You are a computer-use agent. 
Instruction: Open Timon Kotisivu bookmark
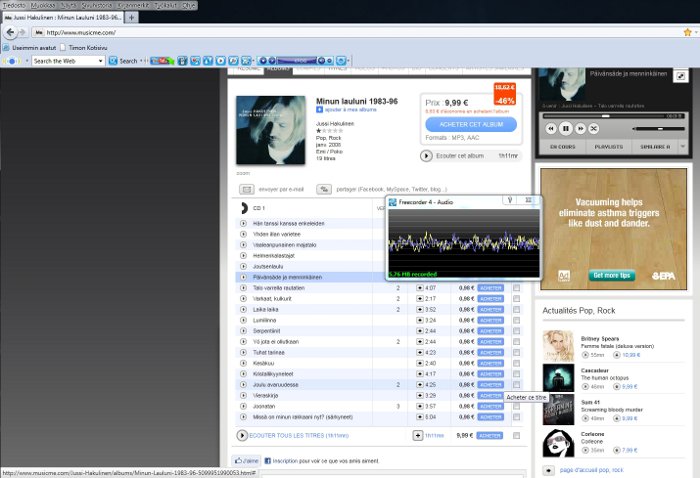[x=83, y=47]
